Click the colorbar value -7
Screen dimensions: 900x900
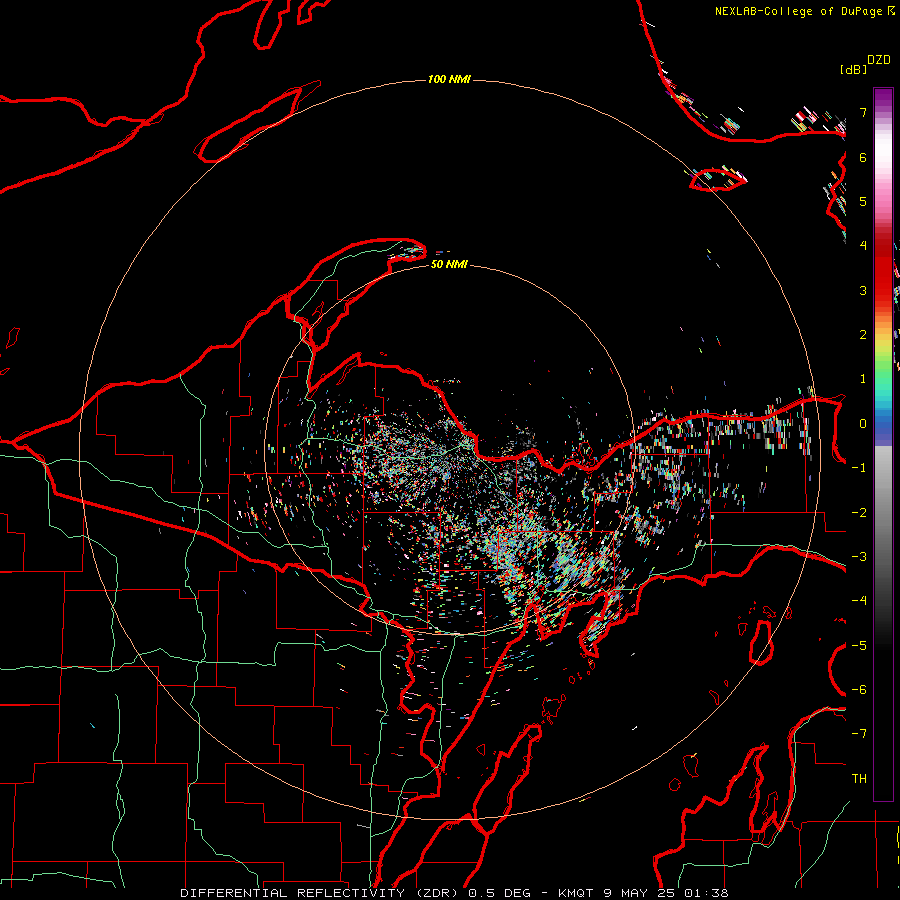coord(859,734)
